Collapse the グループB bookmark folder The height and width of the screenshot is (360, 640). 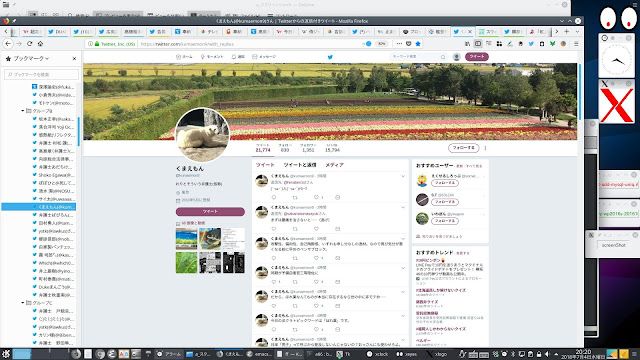point(23,111)
